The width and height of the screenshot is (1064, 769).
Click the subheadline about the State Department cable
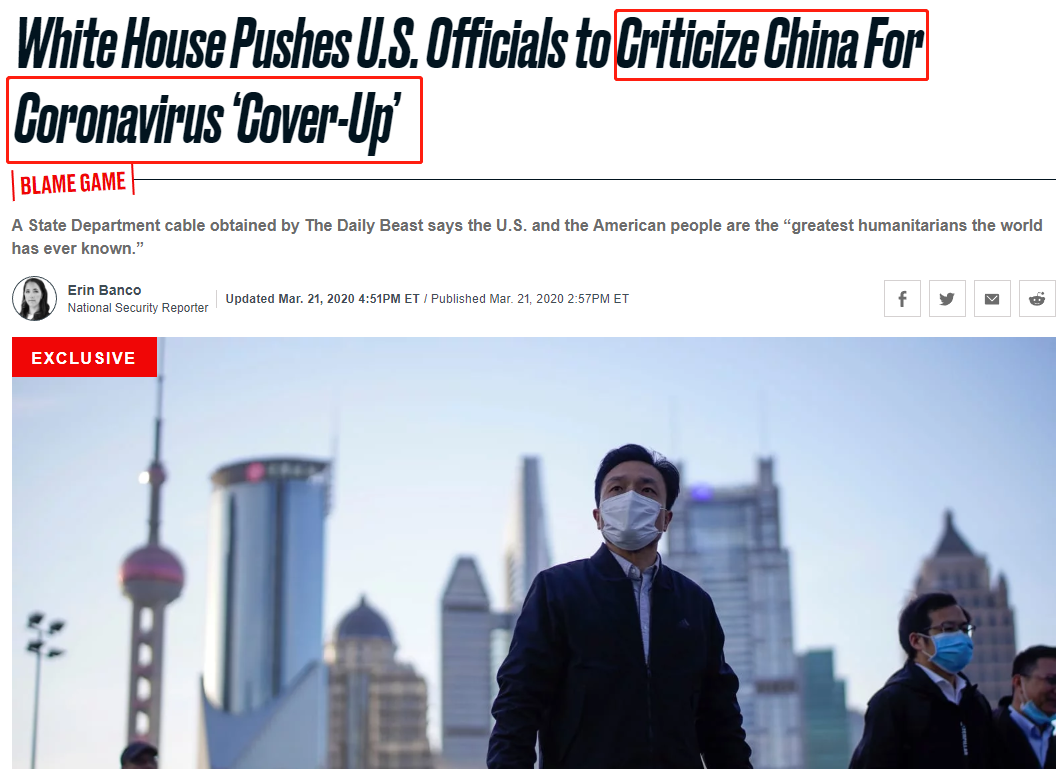(x=527, y=237)
